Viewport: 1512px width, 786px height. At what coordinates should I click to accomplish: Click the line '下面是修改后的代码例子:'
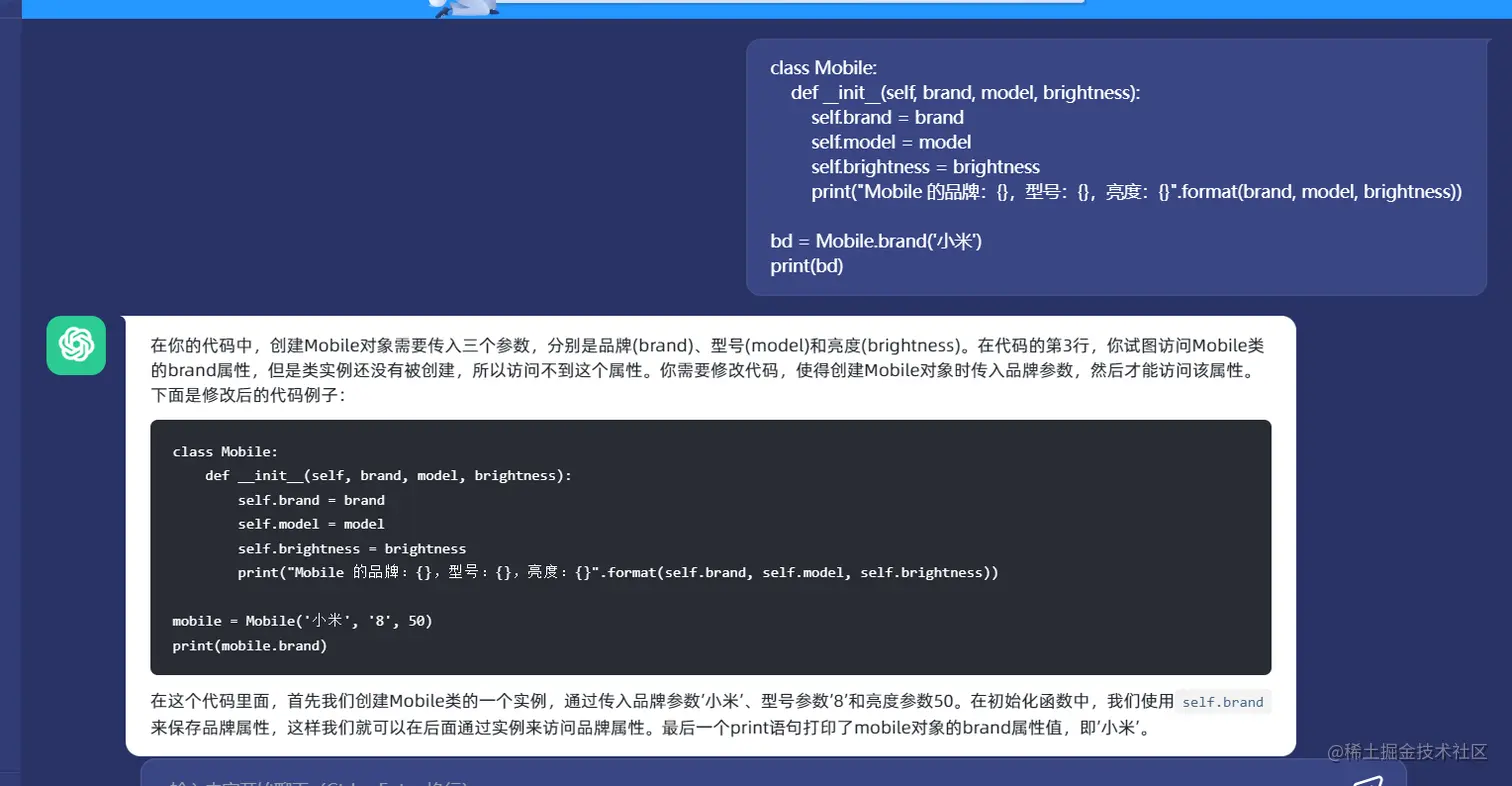point(247,395)
